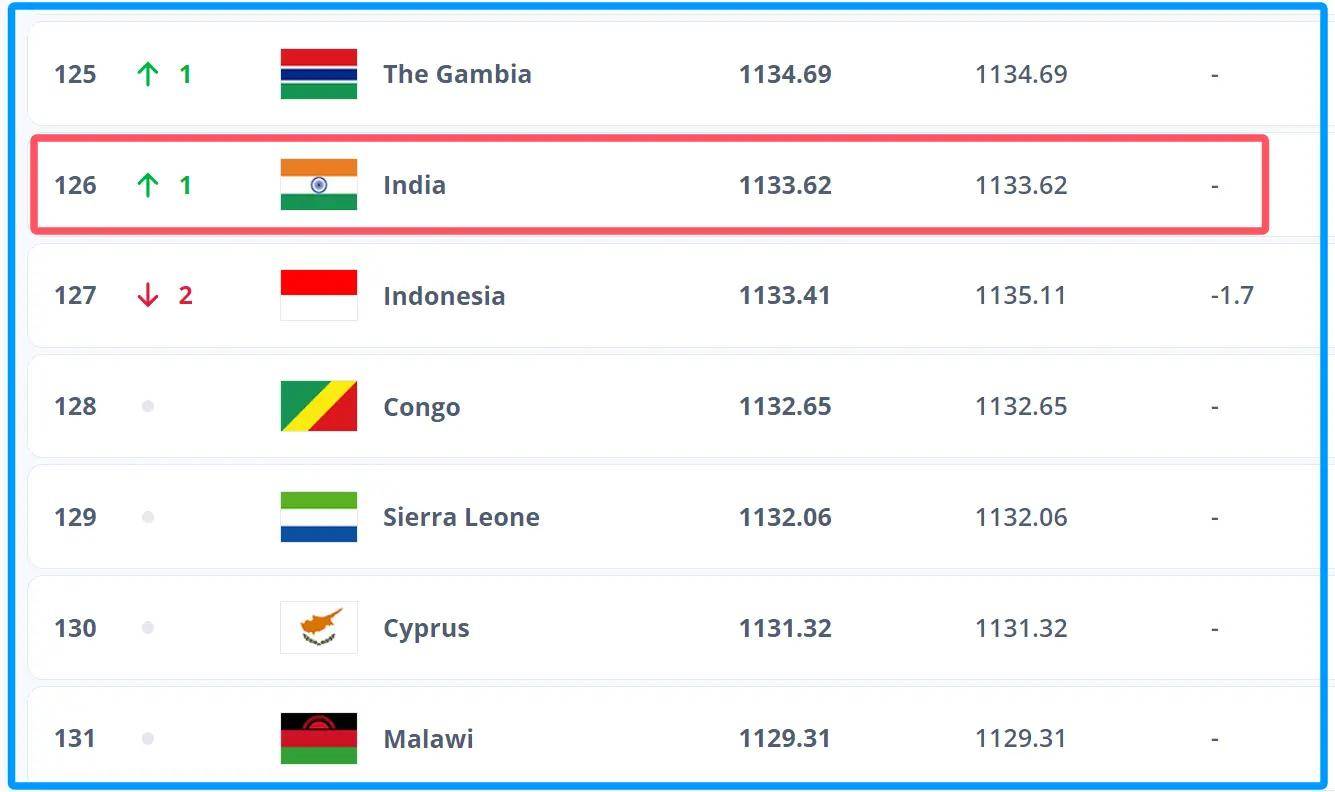This screenshot has width=1335, height=792.
Task: Click Sierra Leone team name
Action: click(x=461, y=517)
